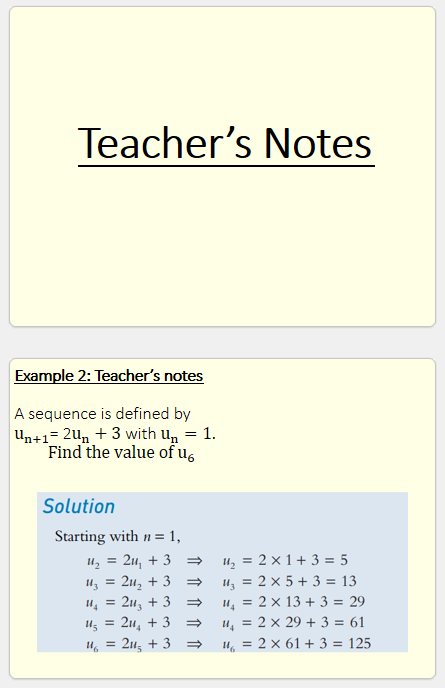Click the implies arrow in the u2 row
Image resolution: width=445 pixels, height=688 pixels.
[194, 561]
